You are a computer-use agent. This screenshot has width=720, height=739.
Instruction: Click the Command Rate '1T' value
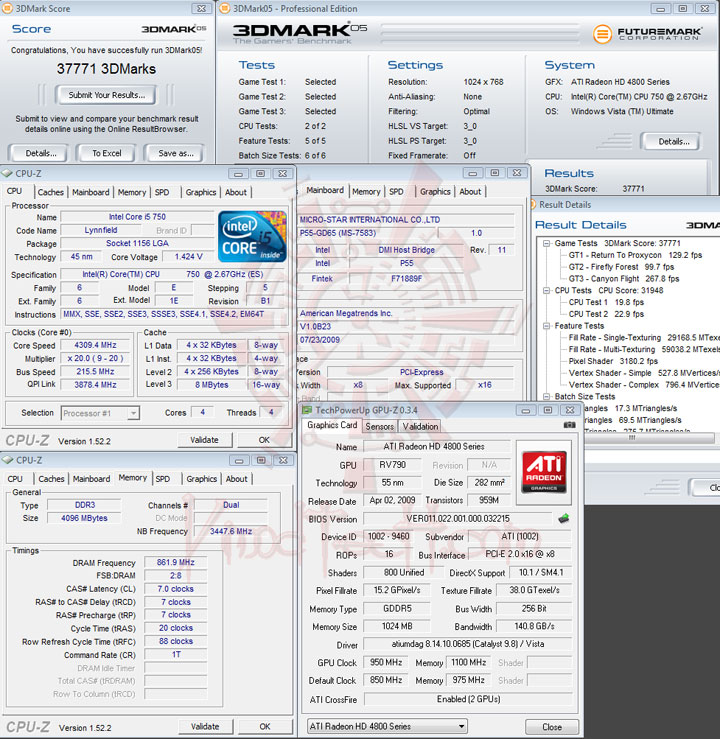click(176, 655)
